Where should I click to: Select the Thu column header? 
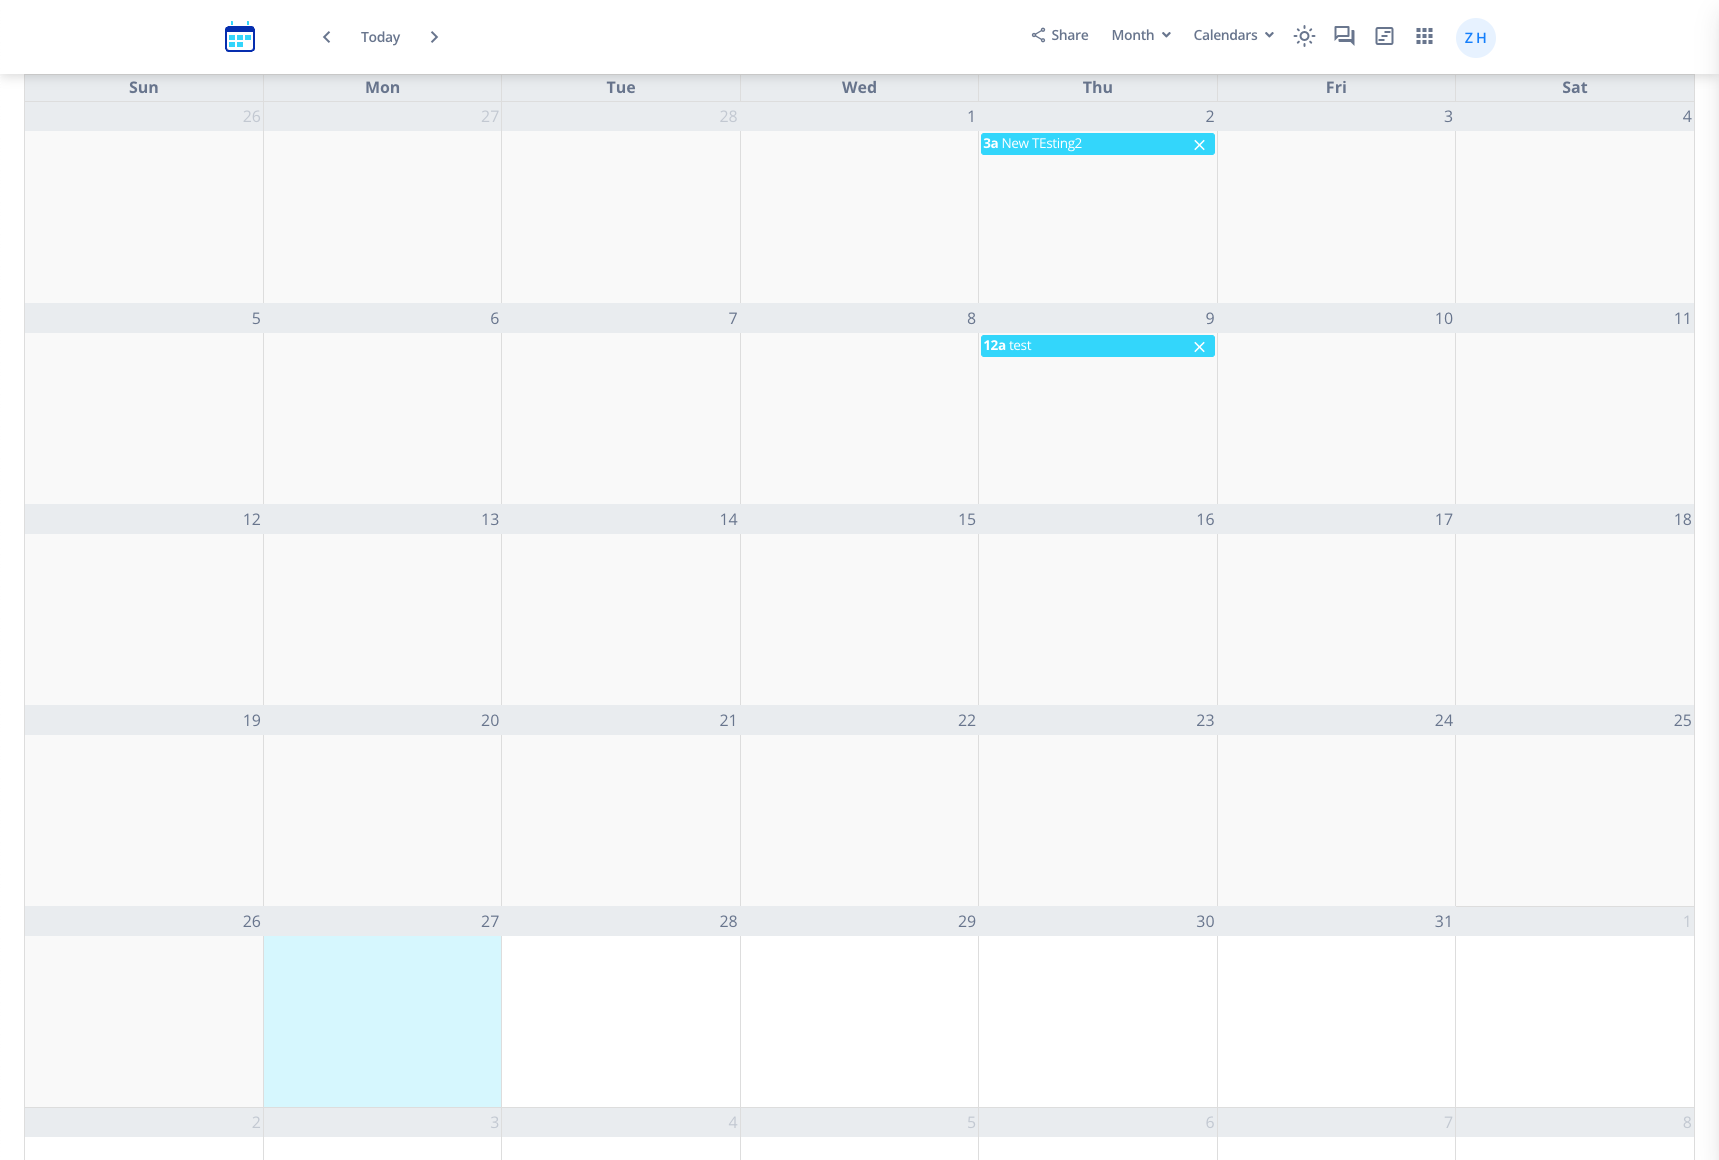click(1096, 87)
